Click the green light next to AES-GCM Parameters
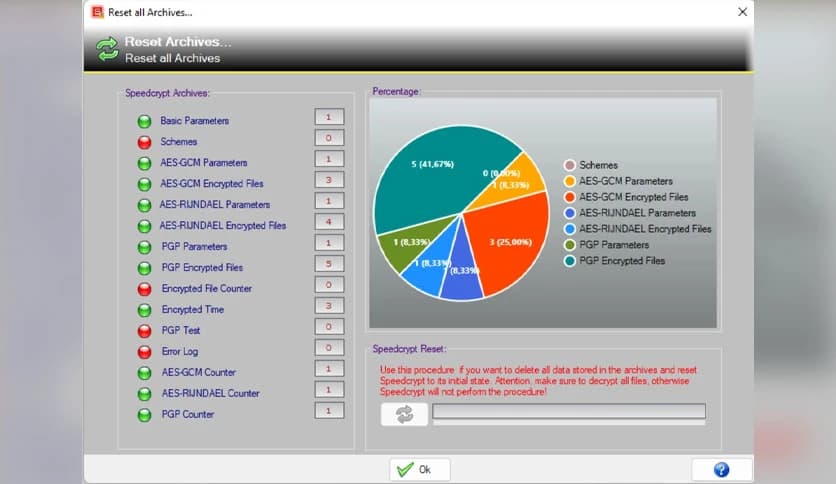This screenshot has width=836, height=484. 144,163
